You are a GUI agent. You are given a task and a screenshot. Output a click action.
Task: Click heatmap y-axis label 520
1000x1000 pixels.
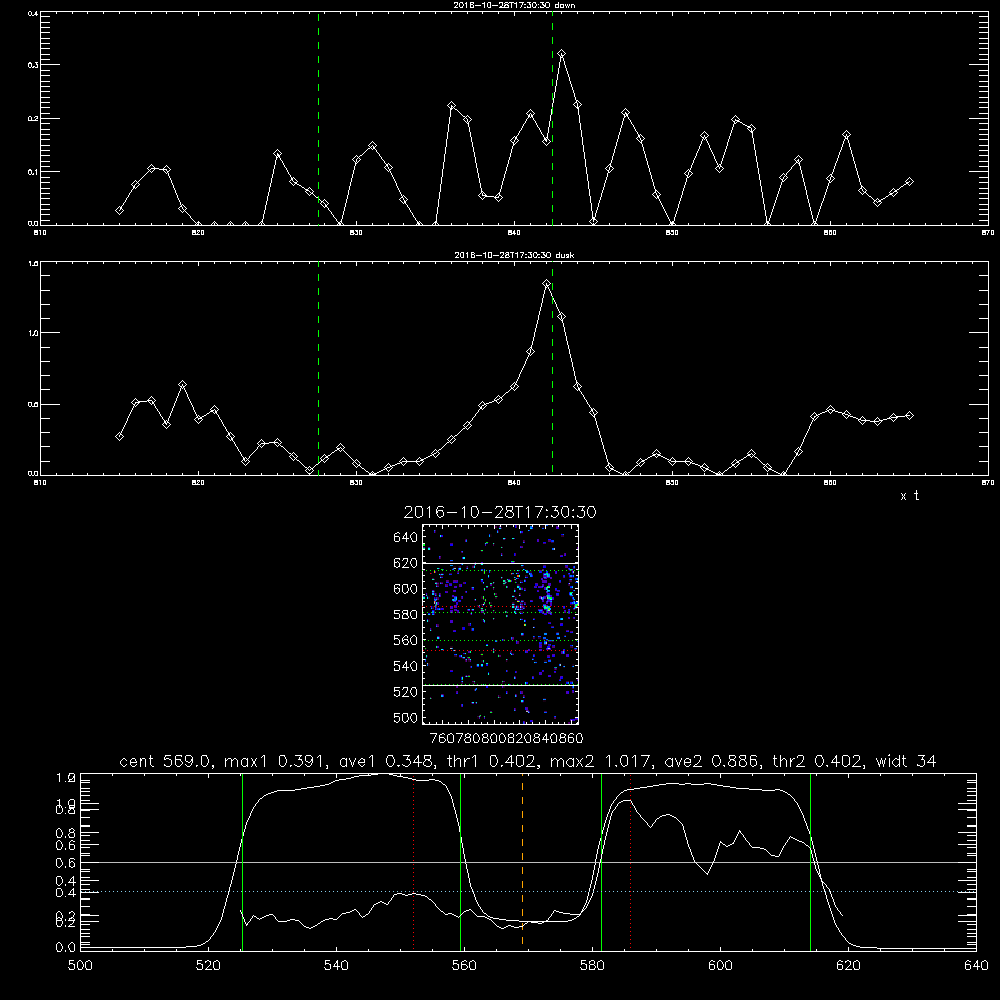406,692
